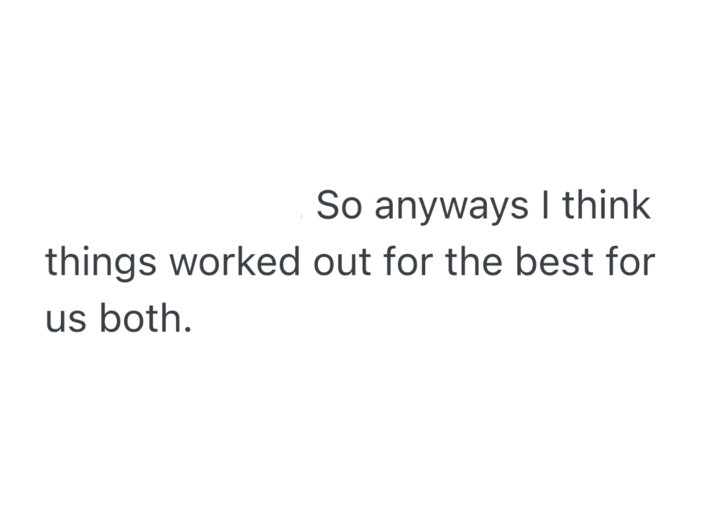Click the letter "b" starting "best"
The height and width of the screenshot is (525, 716).
coord(524,263)
